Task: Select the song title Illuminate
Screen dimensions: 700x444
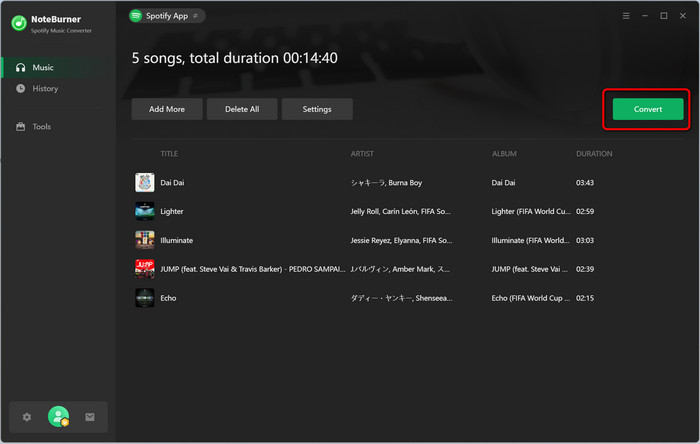Action: (x=177, y=241)
